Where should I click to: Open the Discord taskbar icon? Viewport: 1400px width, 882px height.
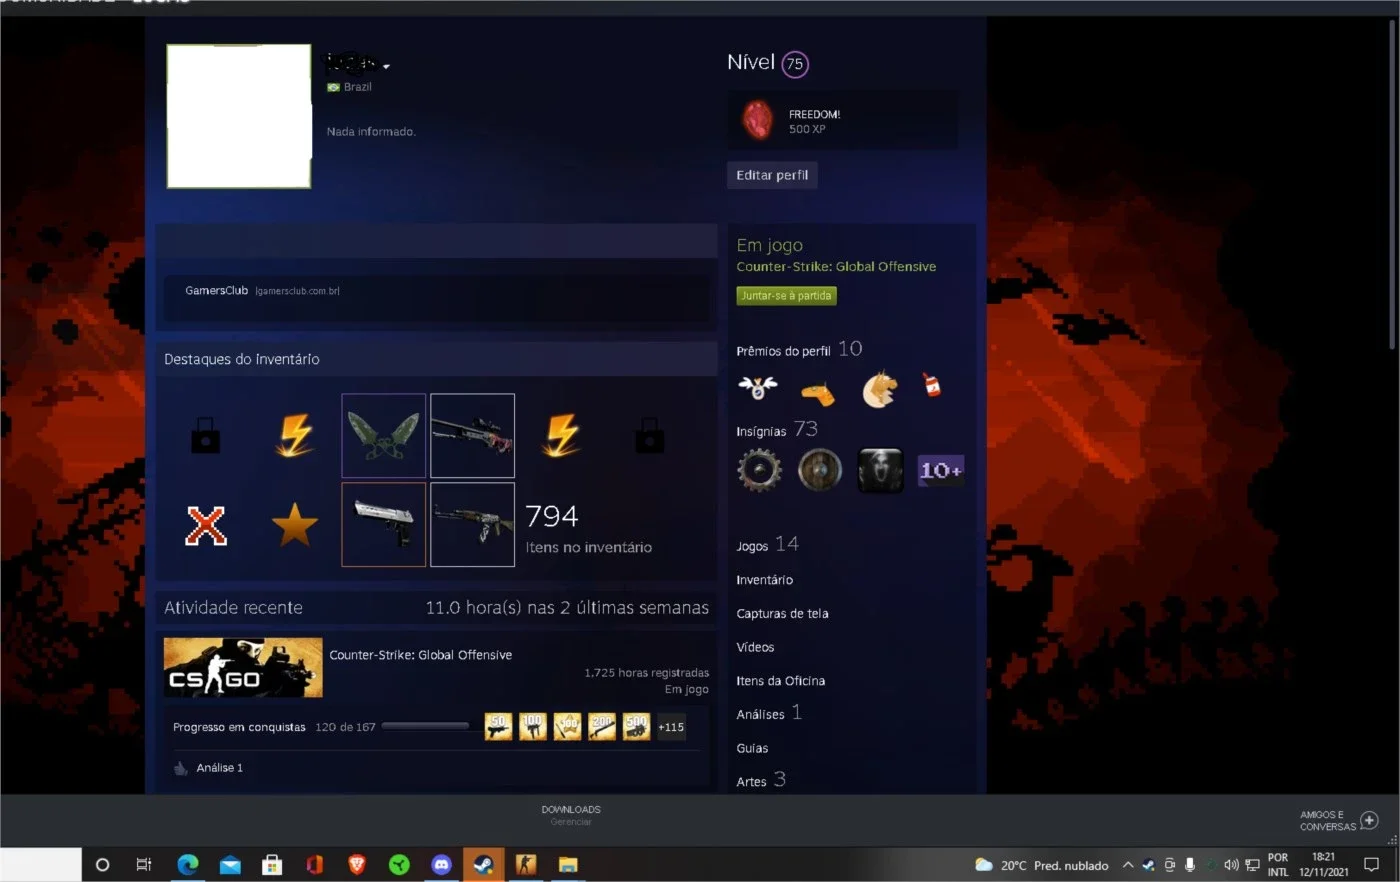(x=441, y=865)
